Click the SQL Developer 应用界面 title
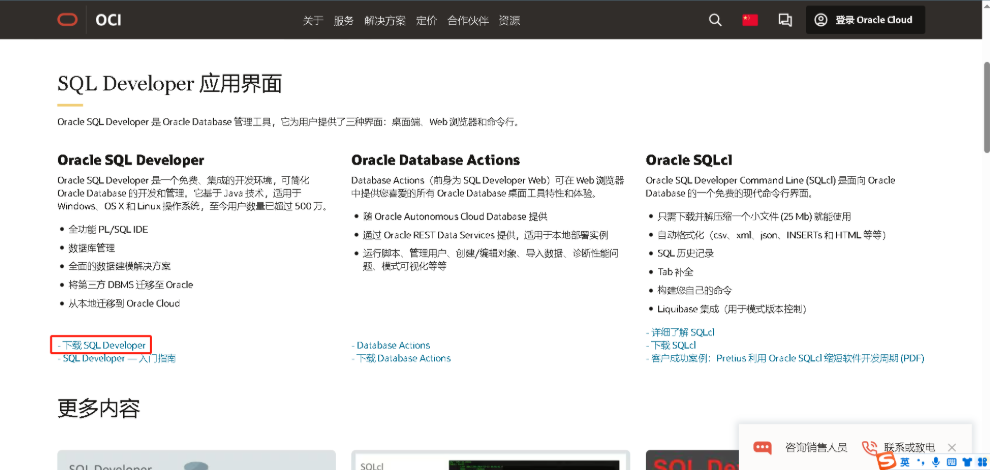 (169, 85)
